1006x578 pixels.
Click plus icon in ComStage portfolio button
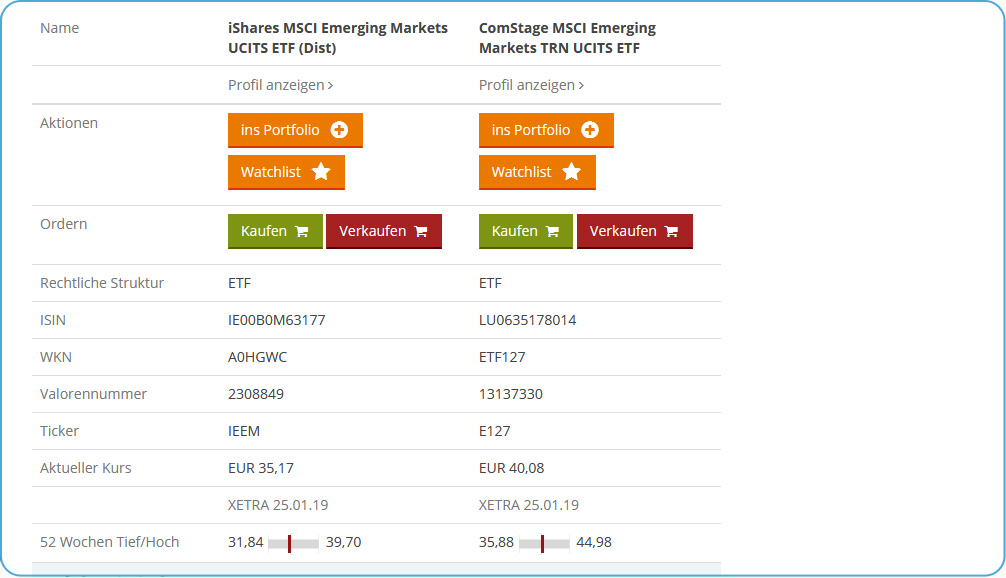(590, 130)
